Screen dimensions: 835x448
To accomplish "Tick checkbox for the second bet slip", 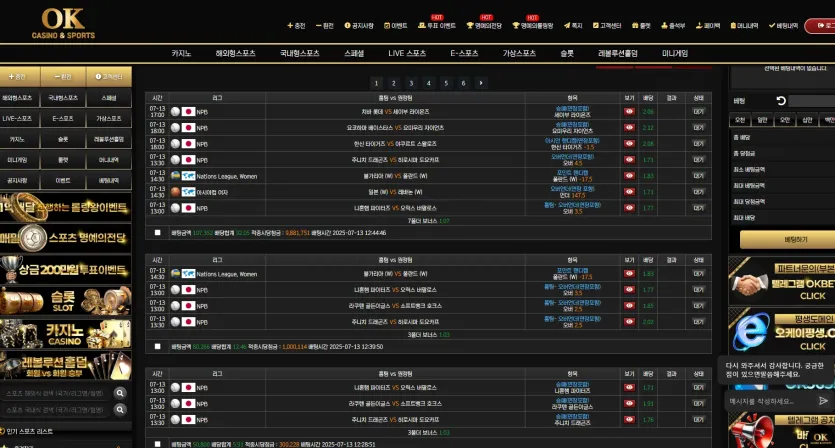I will [157, 347].
